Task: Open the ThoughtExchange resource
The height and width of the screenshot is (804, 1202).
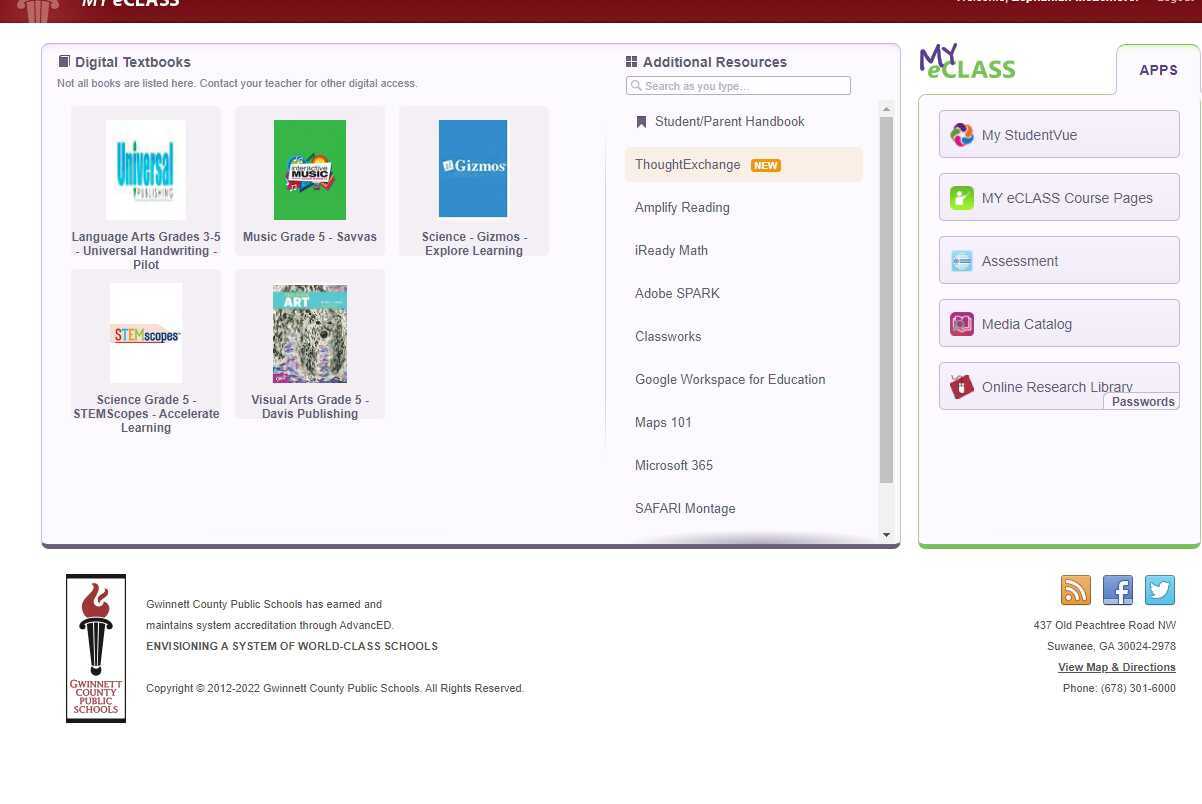Action: 687,164
